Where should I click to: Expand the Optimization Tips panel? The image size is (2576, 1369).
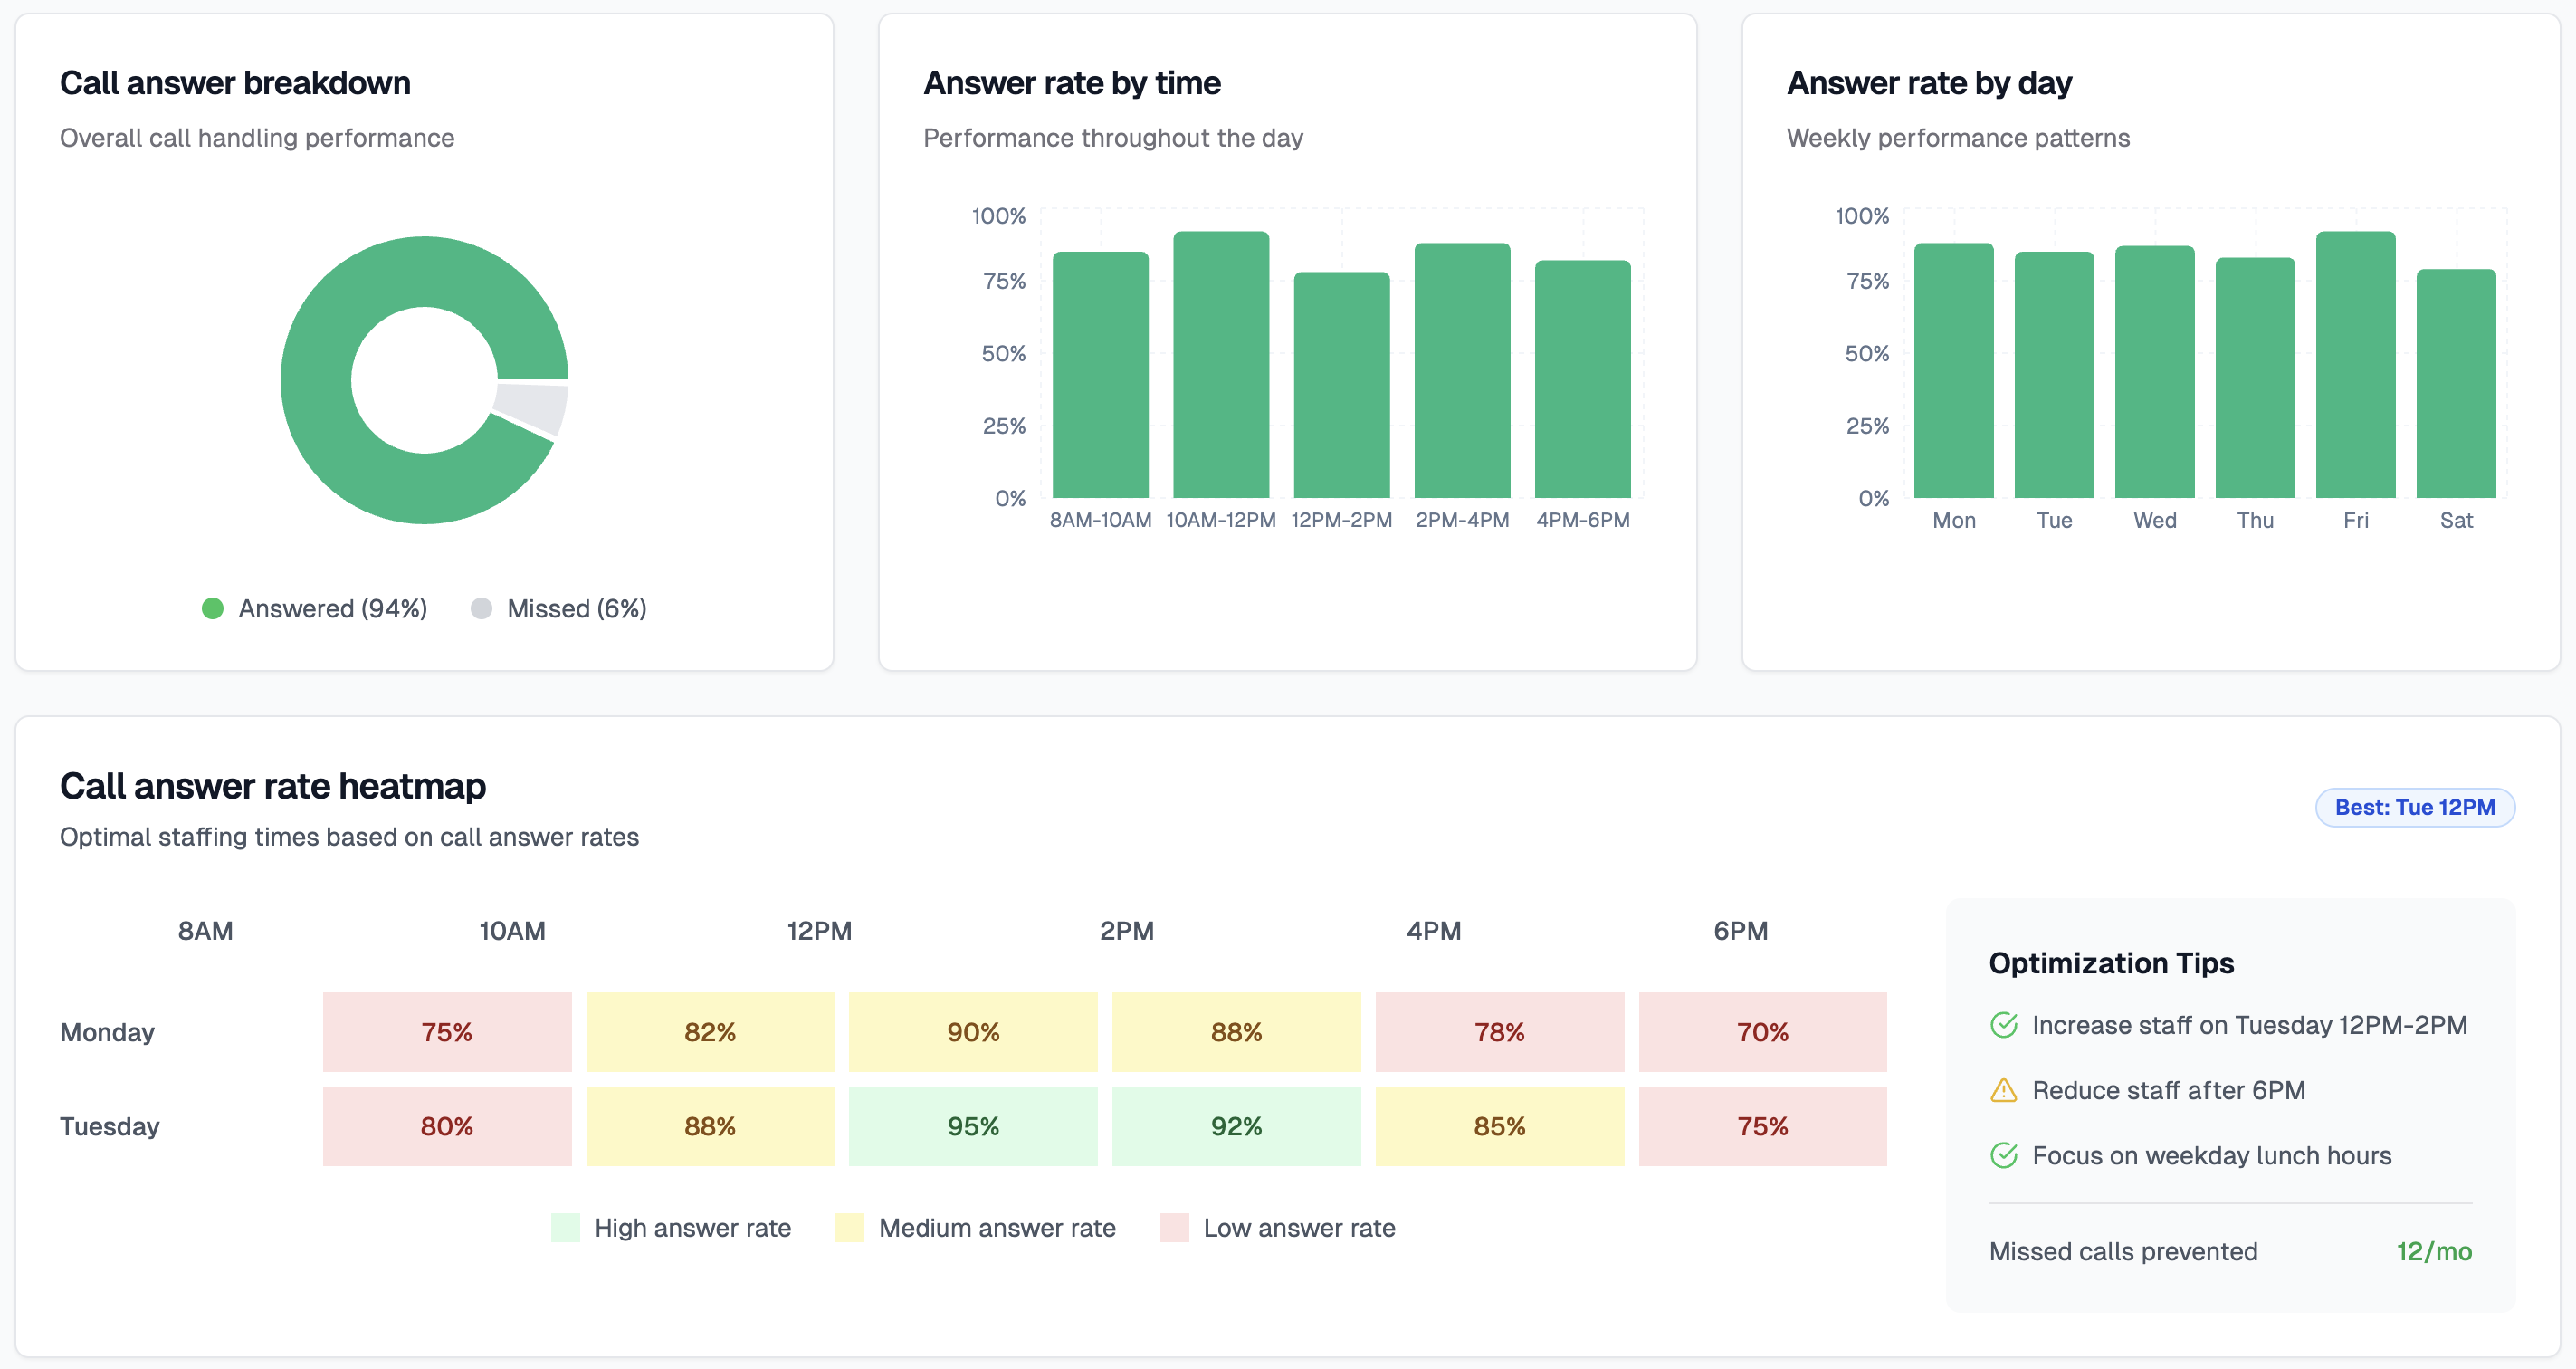2110,963
